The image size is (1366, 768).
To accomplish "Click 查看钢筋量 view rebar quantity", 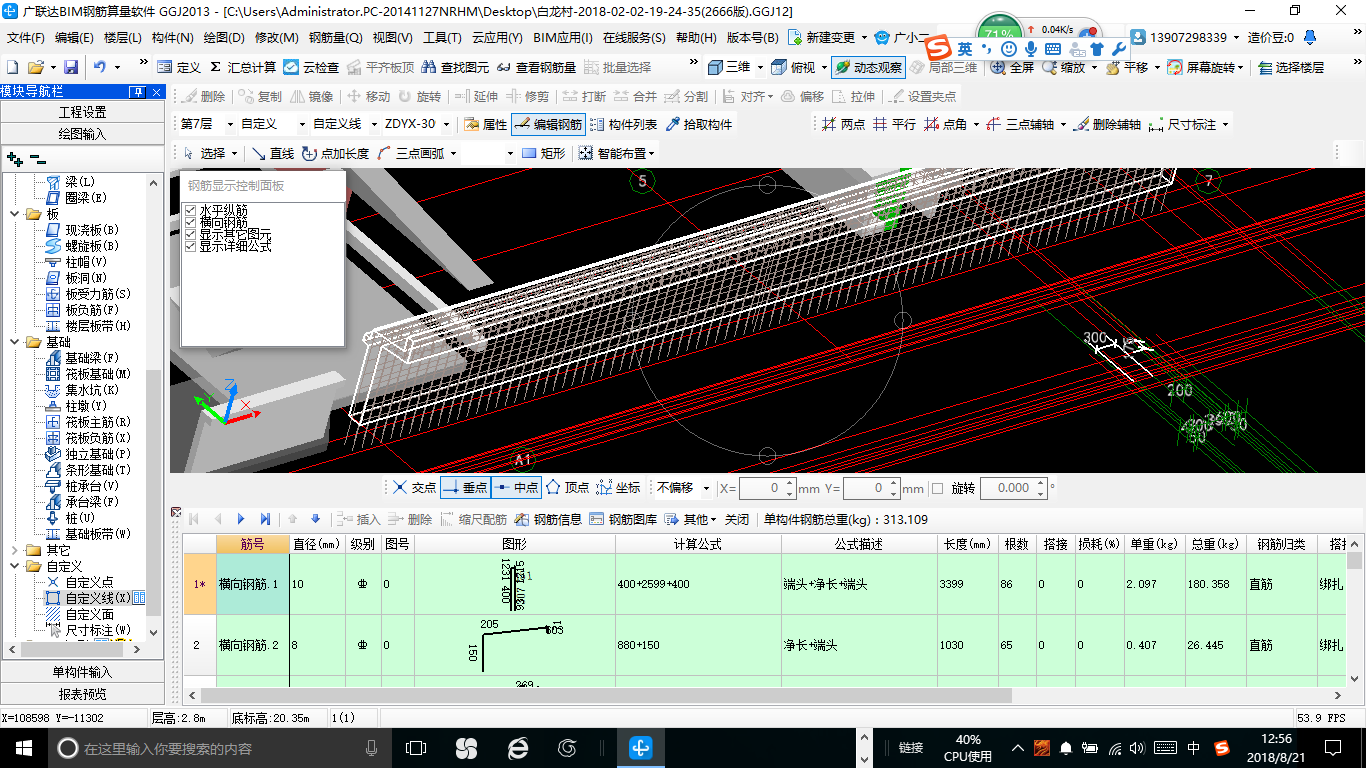I will coord(537,67).
